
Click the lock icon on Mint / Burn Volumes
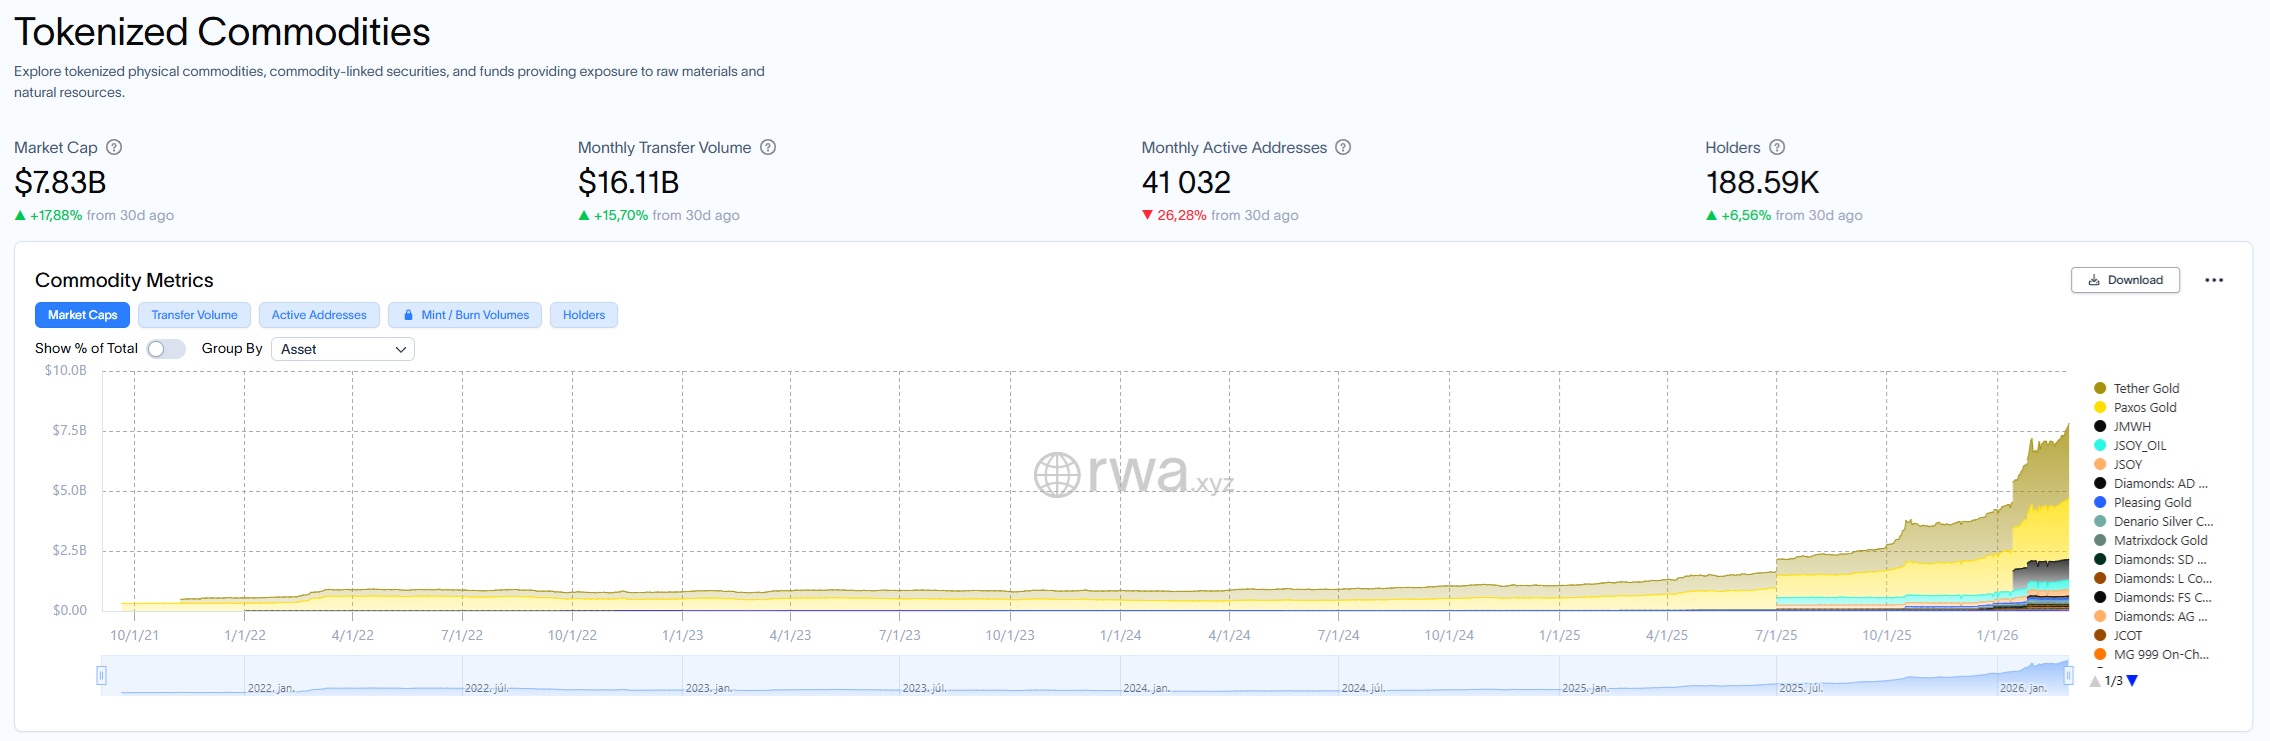[x=408, y=315]
